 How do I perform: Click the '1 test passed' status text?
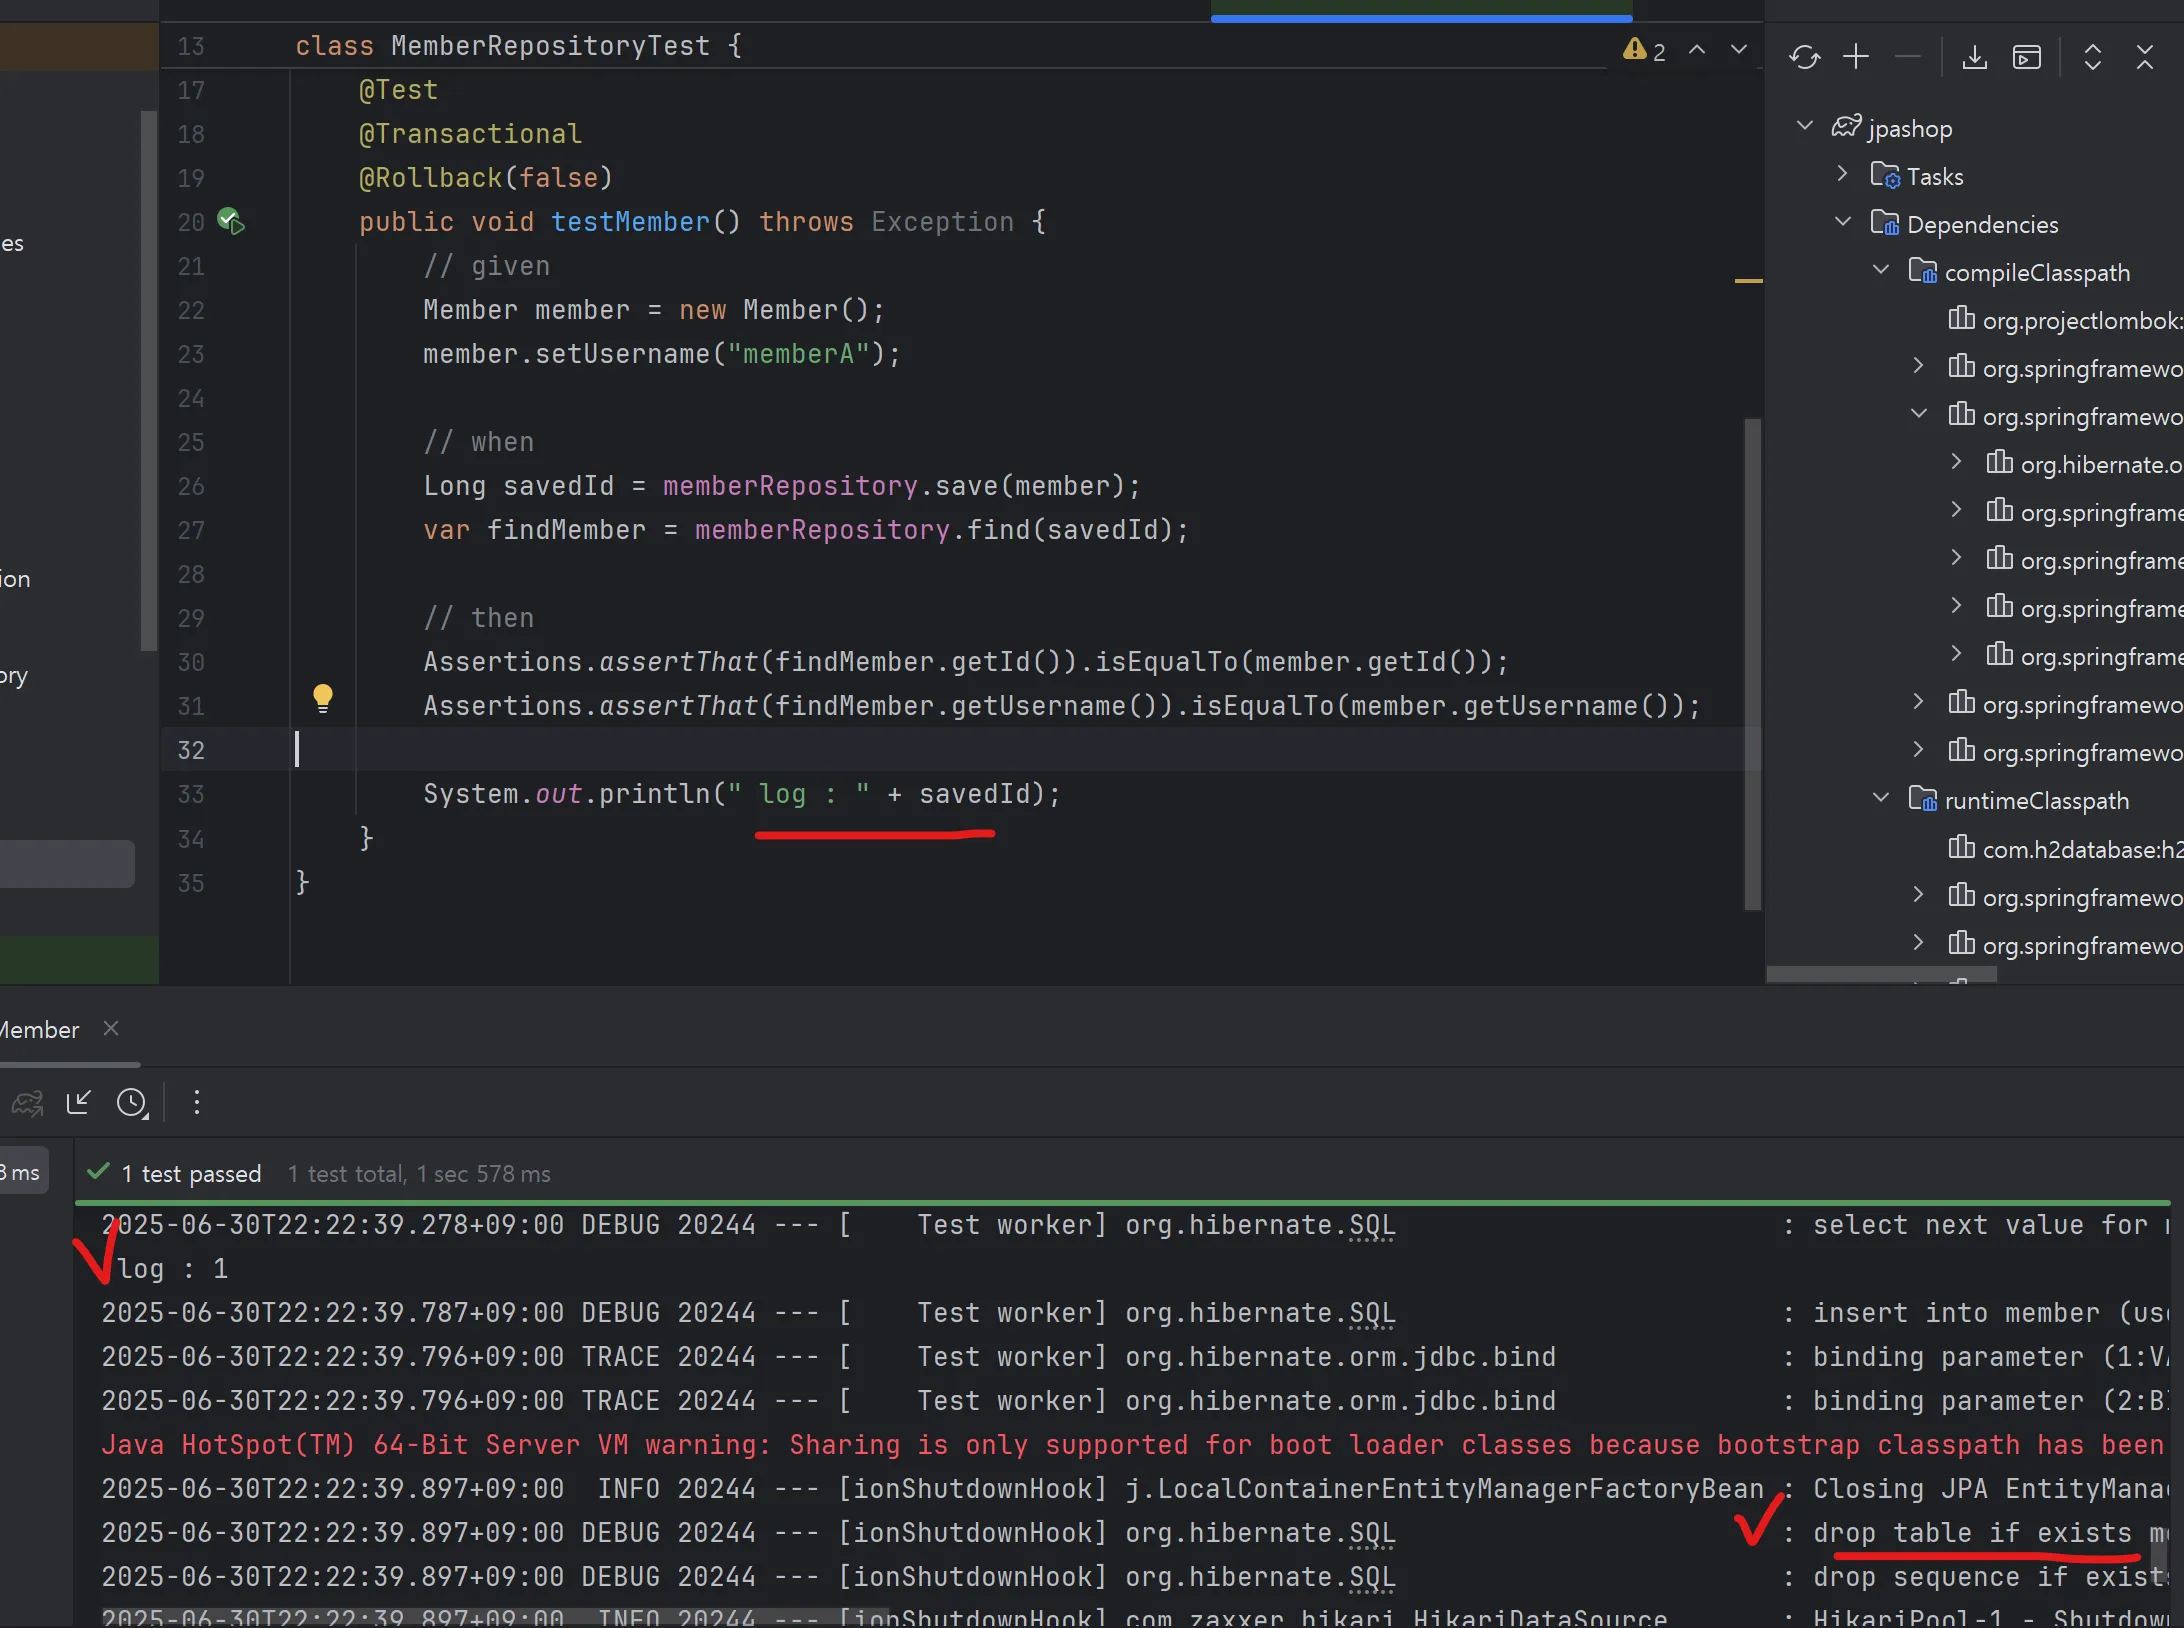click(191, 1173)
